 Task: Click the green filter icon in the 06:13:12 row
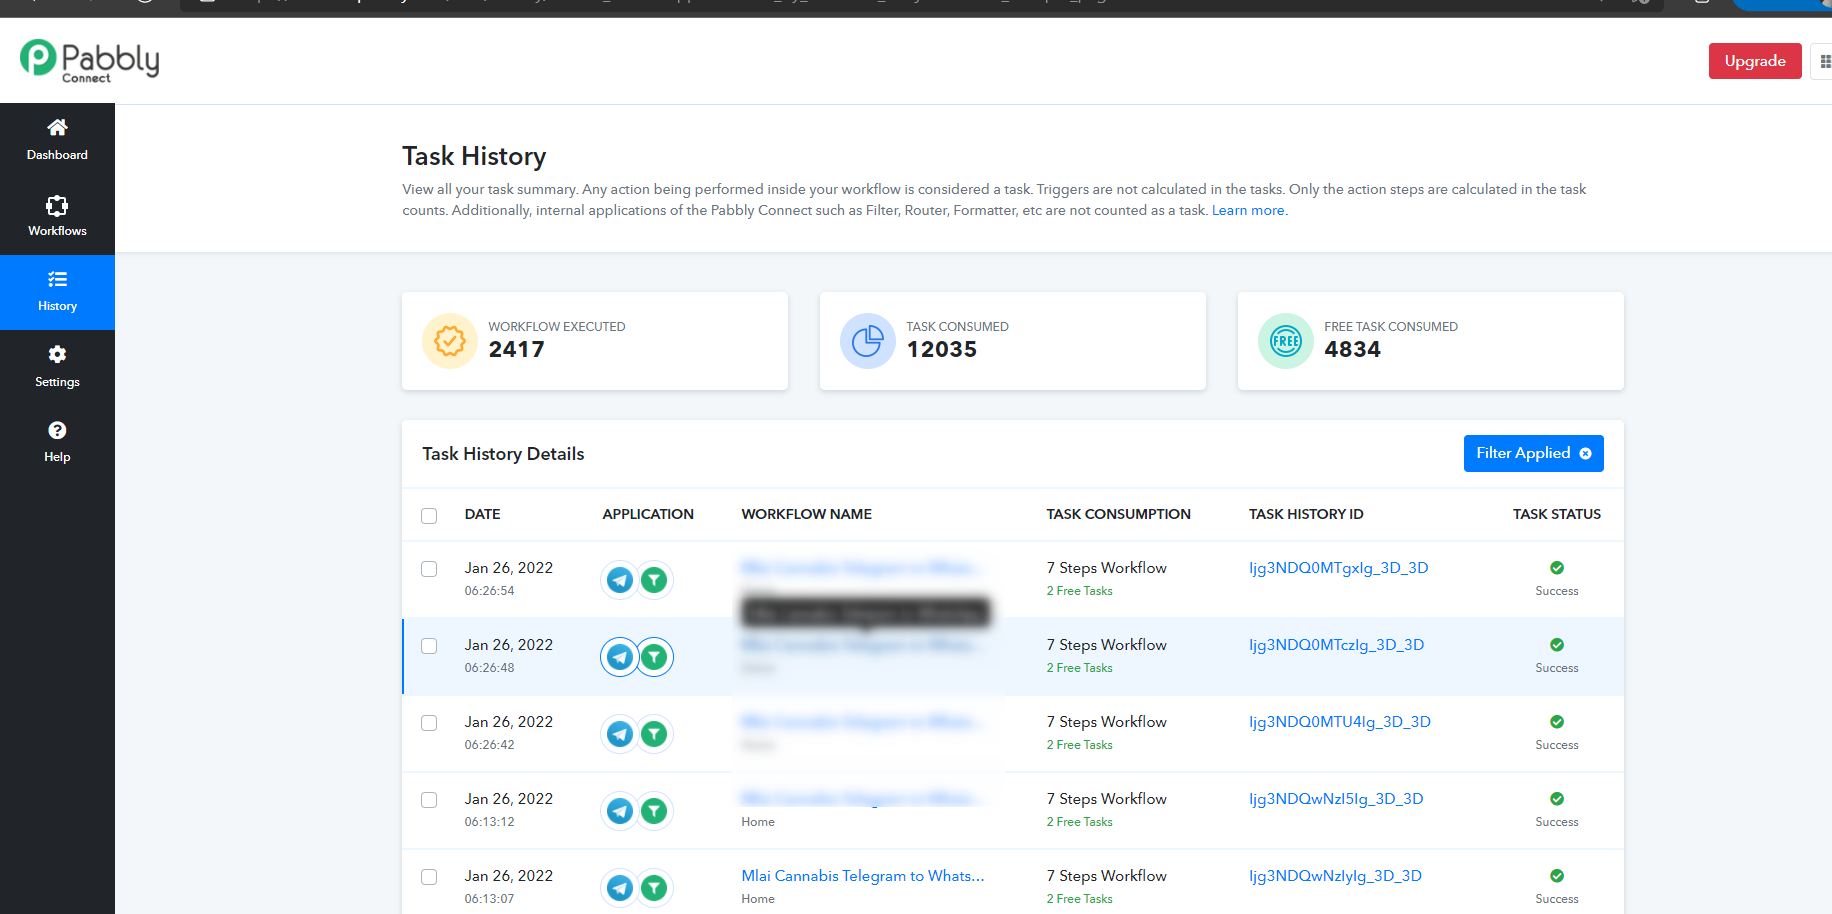pyautogui.click(x=654, y=811)
